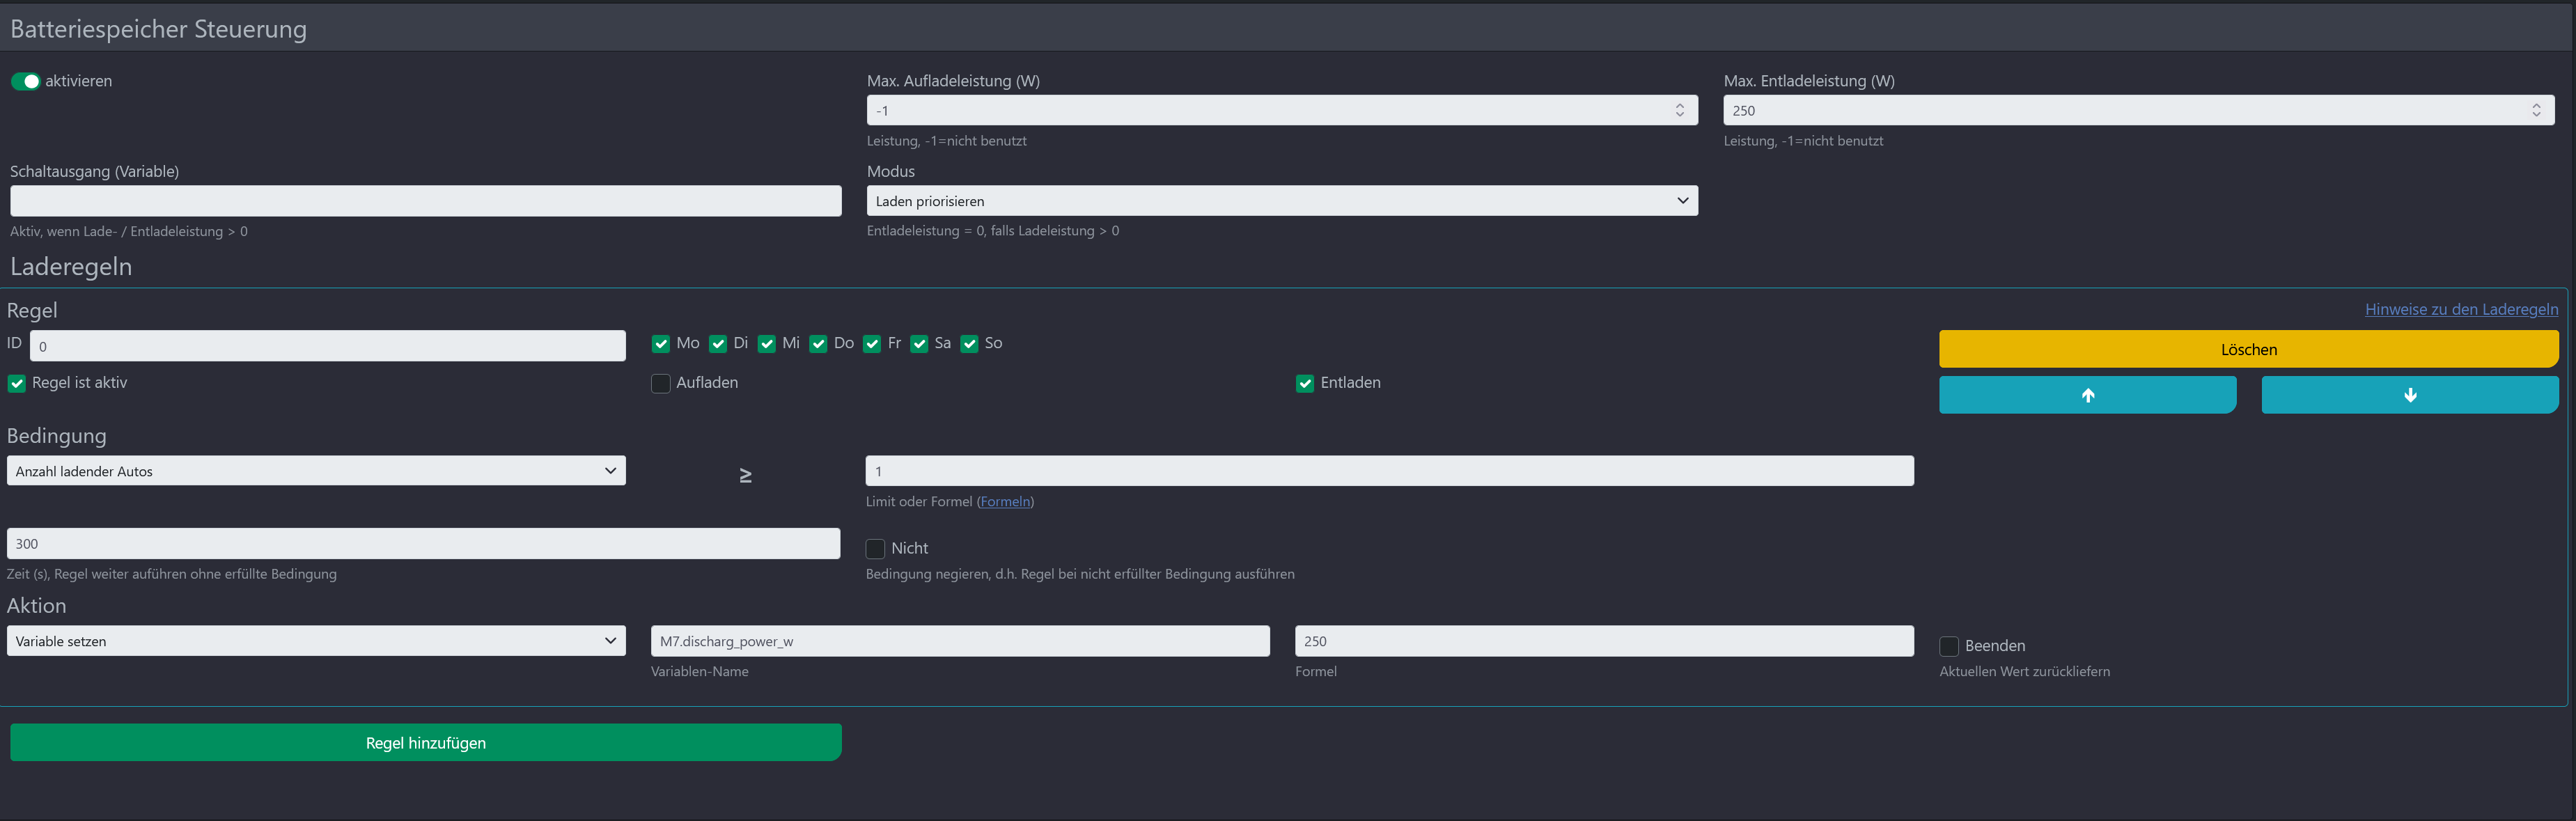Open Bedingung dropdown Anzahl ladender Autos

(x=316, y=471)
